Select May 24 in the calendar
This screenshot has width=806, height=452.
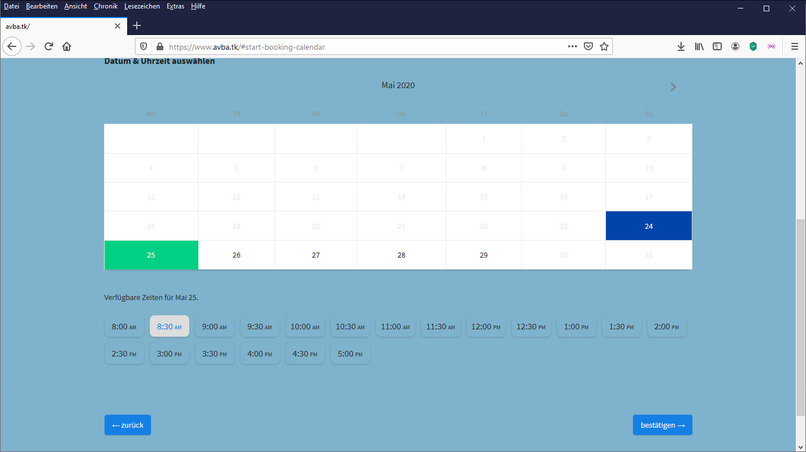tap(649, 226)
